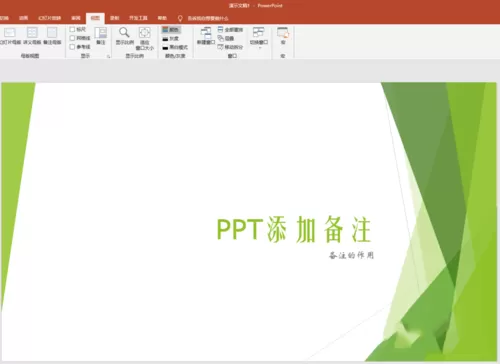Open Notes Master (备注母版) view
Viewport: 500px width, 364px height.
(x=52, y=36)
